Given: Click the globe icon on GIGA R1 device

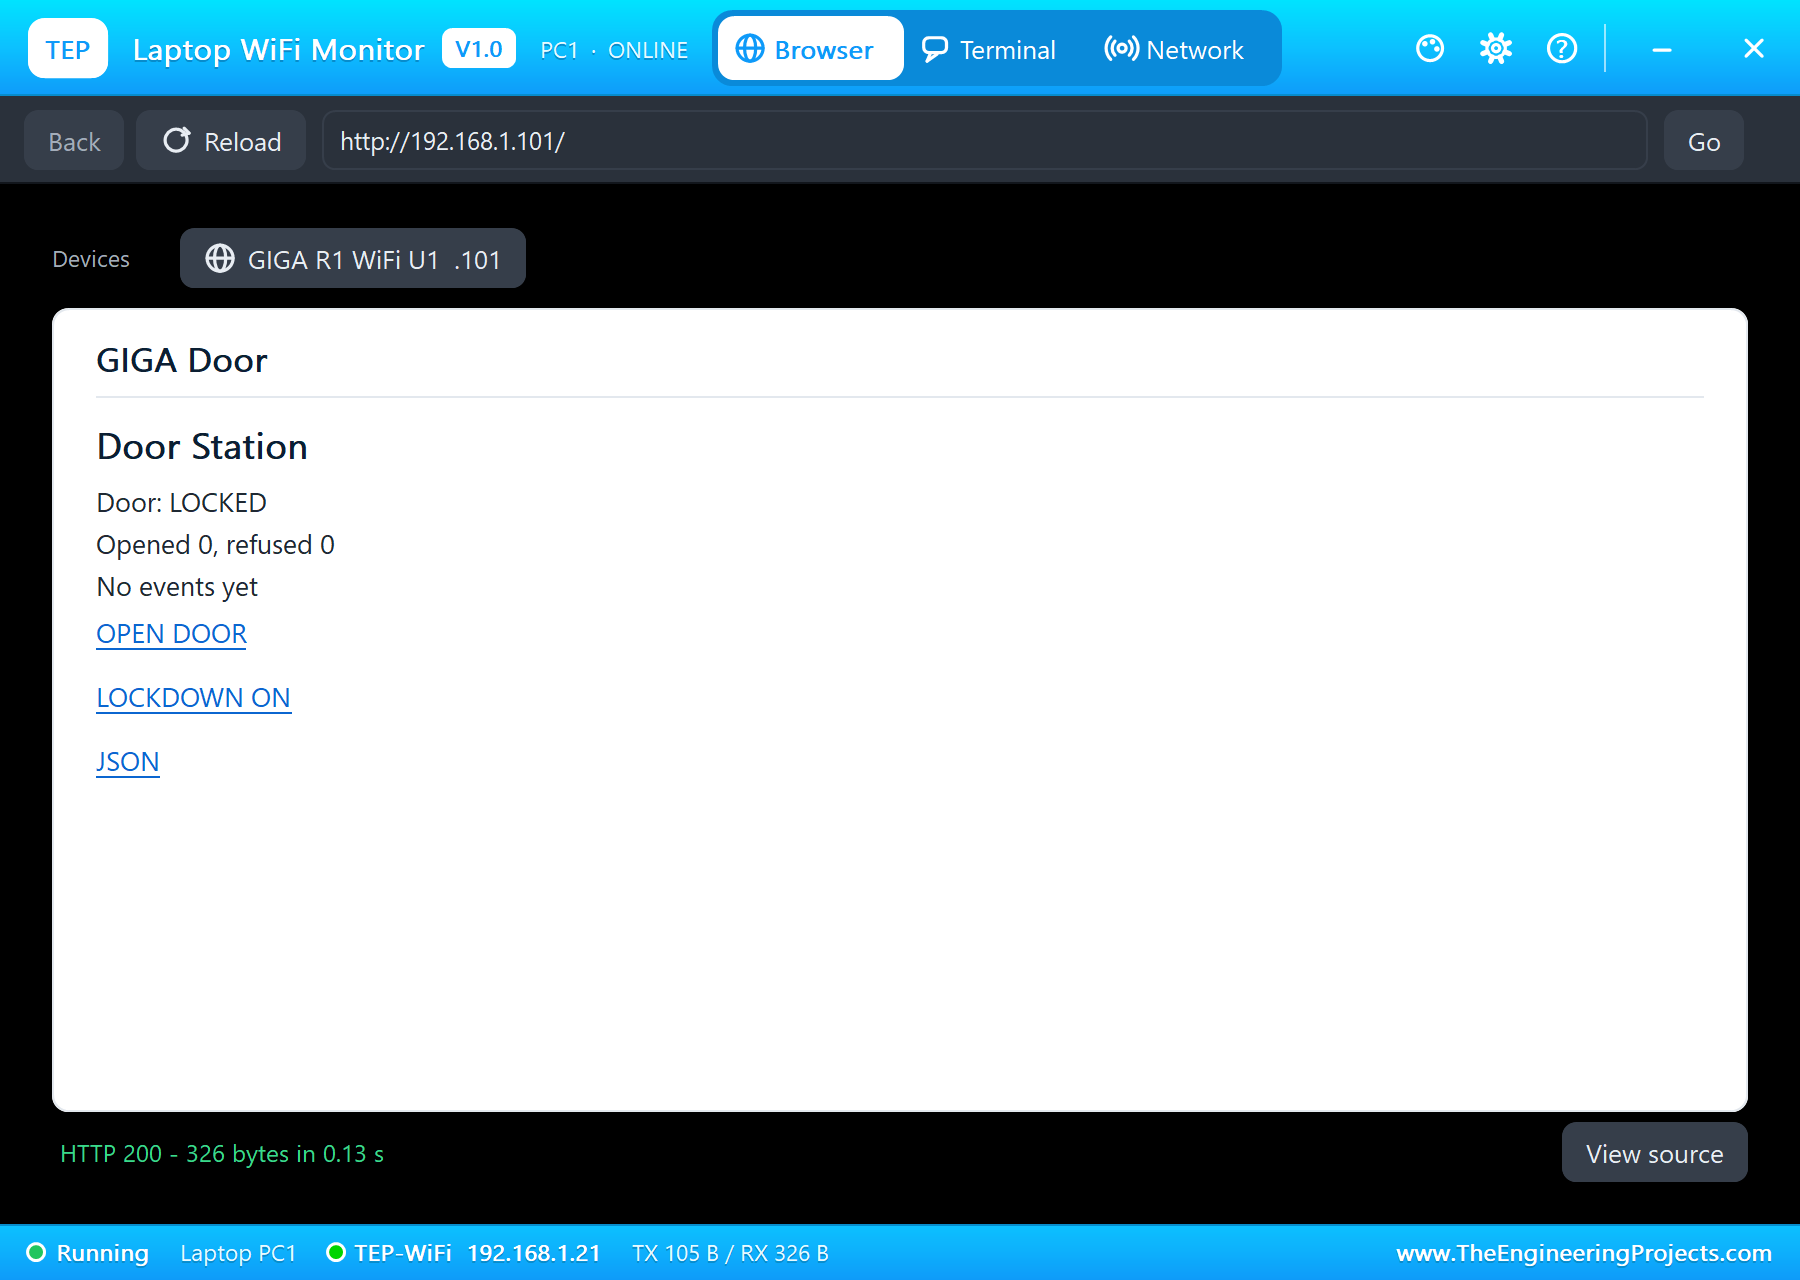Looking at the screenshot, I should point(220,259).
